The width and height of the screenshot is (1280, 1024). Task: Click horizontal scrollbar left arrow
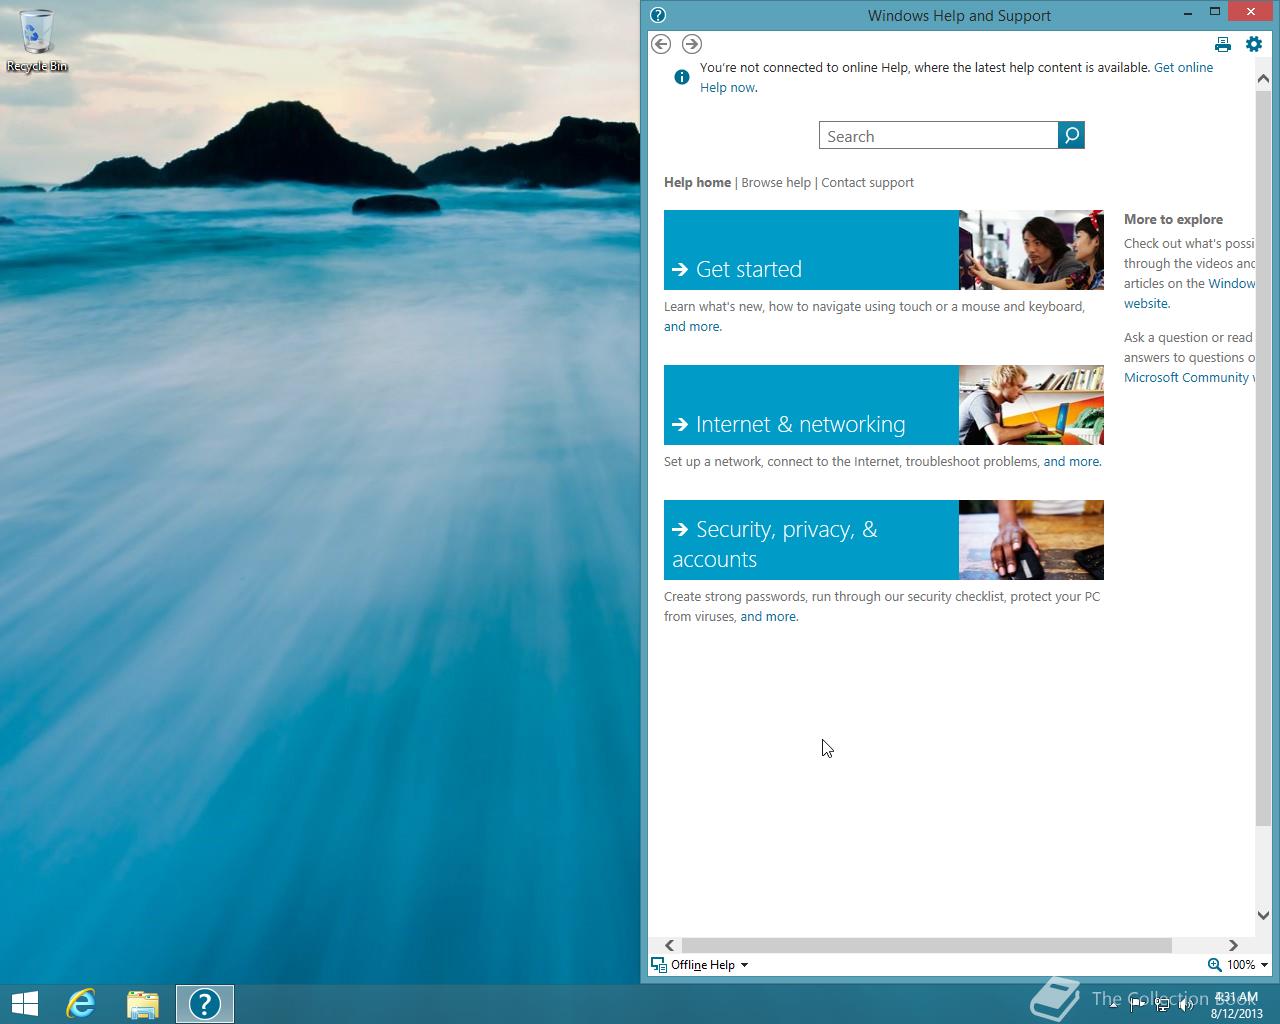coord(670,946)
